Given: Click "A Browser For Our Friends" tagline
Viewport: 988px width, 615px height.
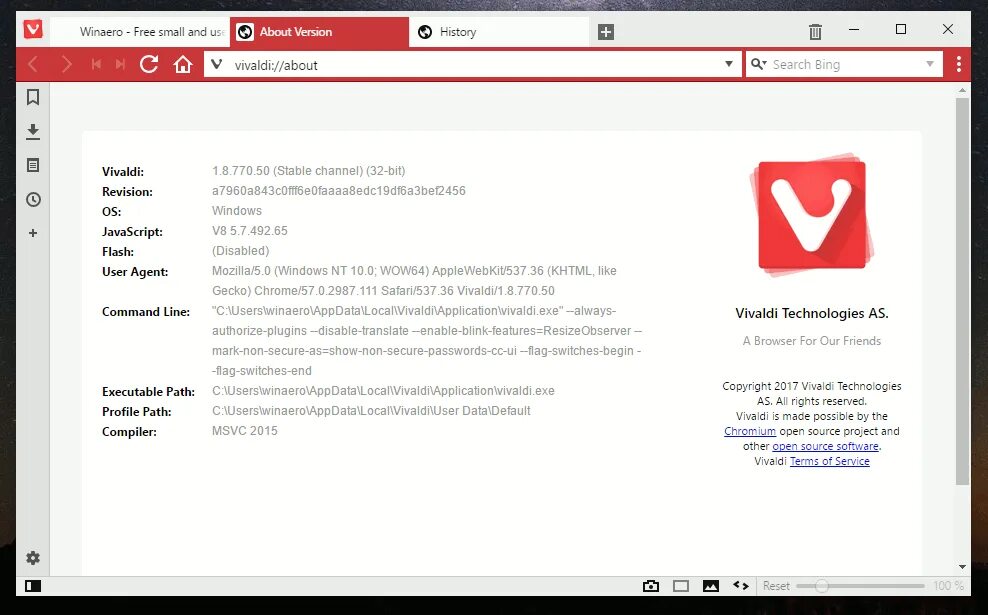Looking at the screenshot, I should 812,341.
